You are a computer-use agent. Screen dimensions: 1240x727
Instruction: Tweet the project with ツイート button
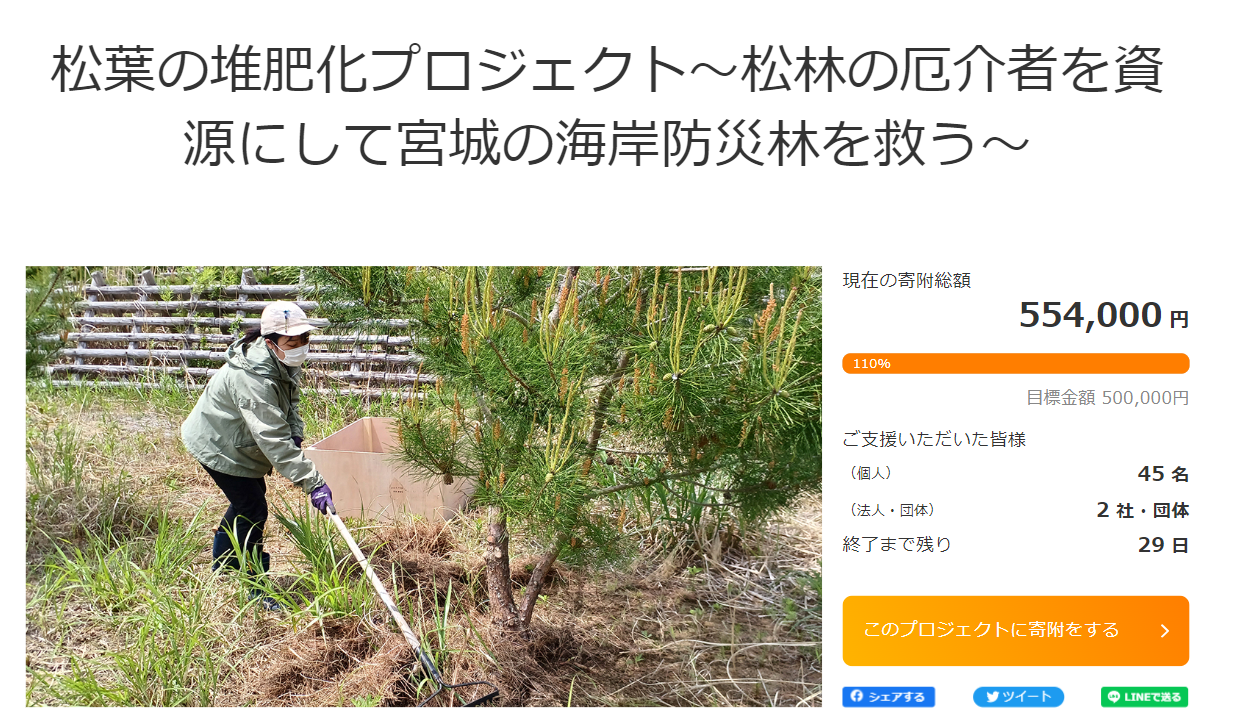click(x=1018, y=697)
